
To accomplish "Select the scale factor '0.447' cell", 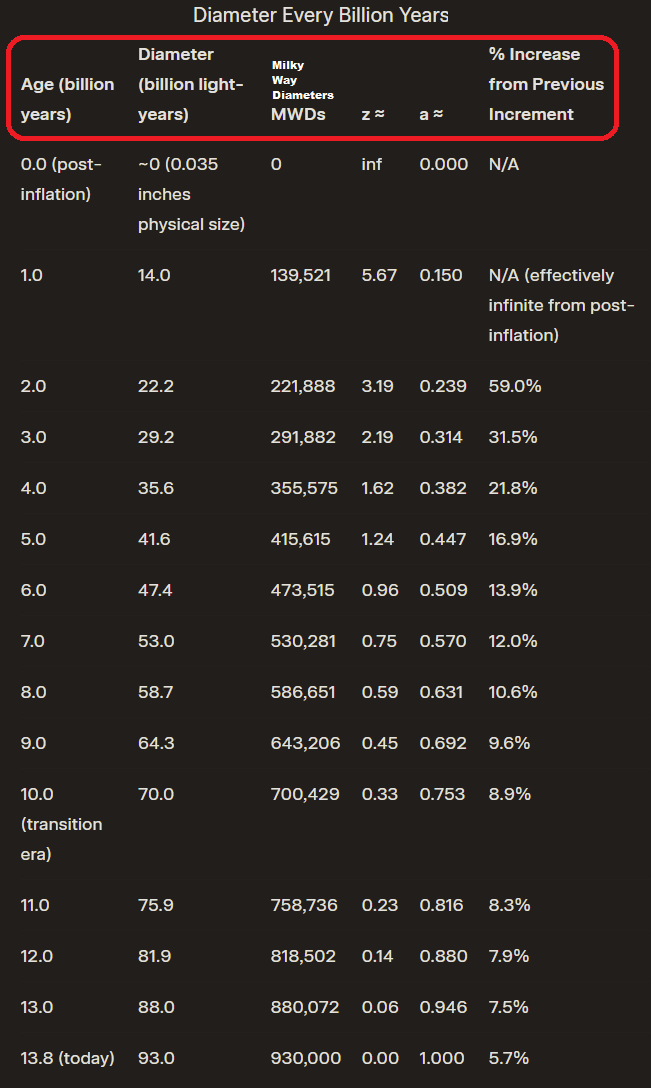I will [x=443, y=539].
